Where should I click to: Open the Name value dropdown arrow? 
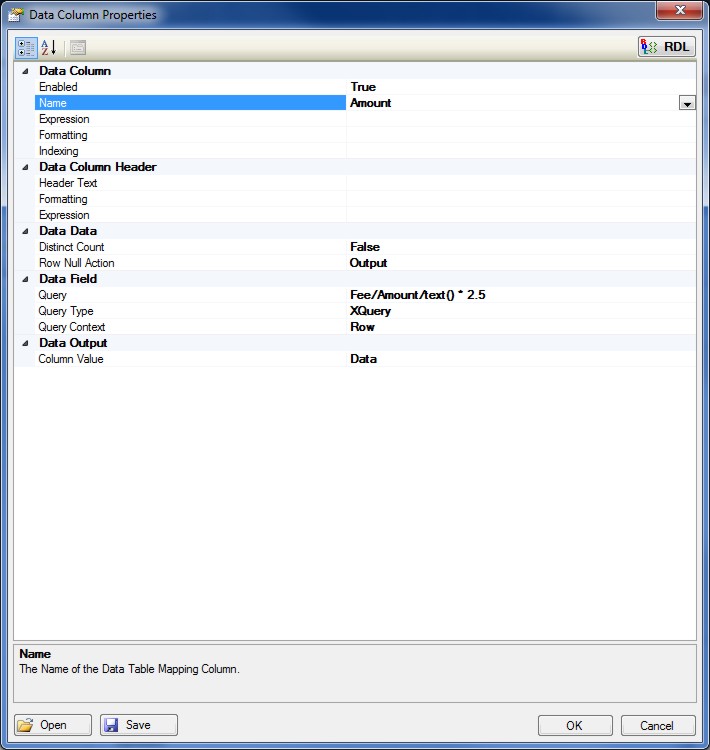point(687,103)
